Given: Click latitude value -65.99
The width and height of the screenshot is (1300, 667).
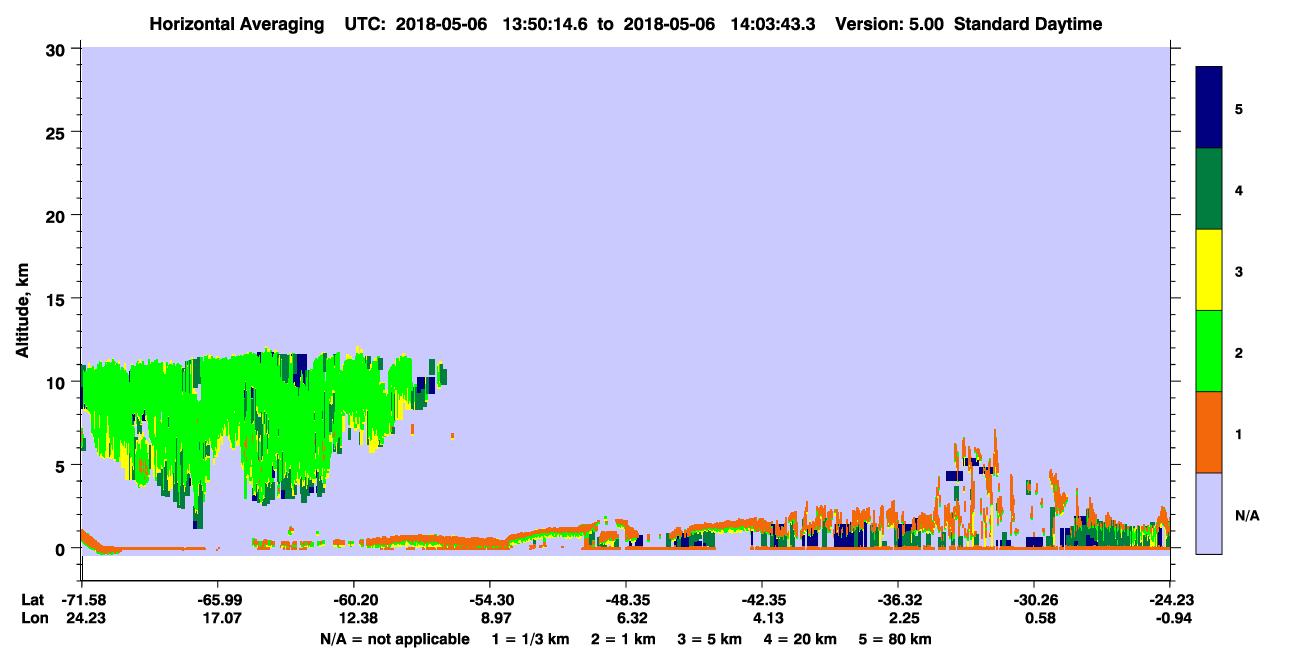Looking at the screenshot, I should click(x=218, y=600).
